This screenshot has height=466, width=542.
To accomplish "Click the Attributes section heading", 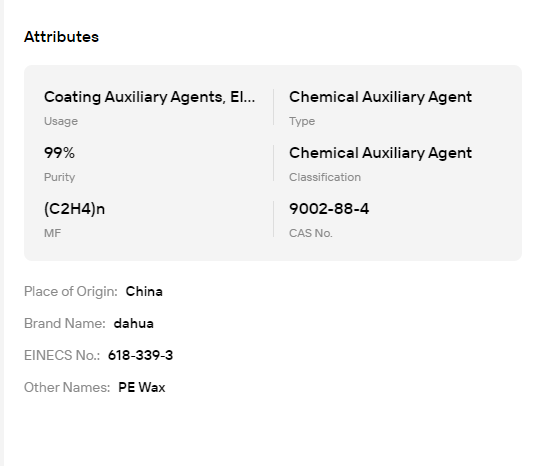I will click(61, 37).
